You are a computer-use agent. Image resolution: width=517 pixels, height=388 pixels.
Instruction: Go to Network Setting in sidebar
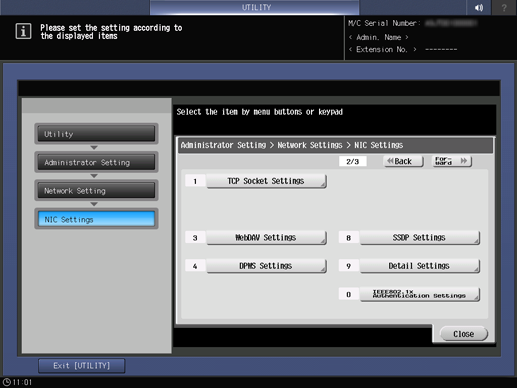(x=96, y=191)
